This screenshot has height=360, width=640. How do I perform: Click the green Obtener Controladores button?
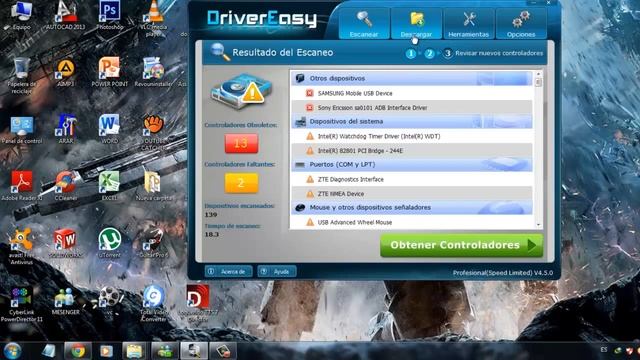point(461,245)
